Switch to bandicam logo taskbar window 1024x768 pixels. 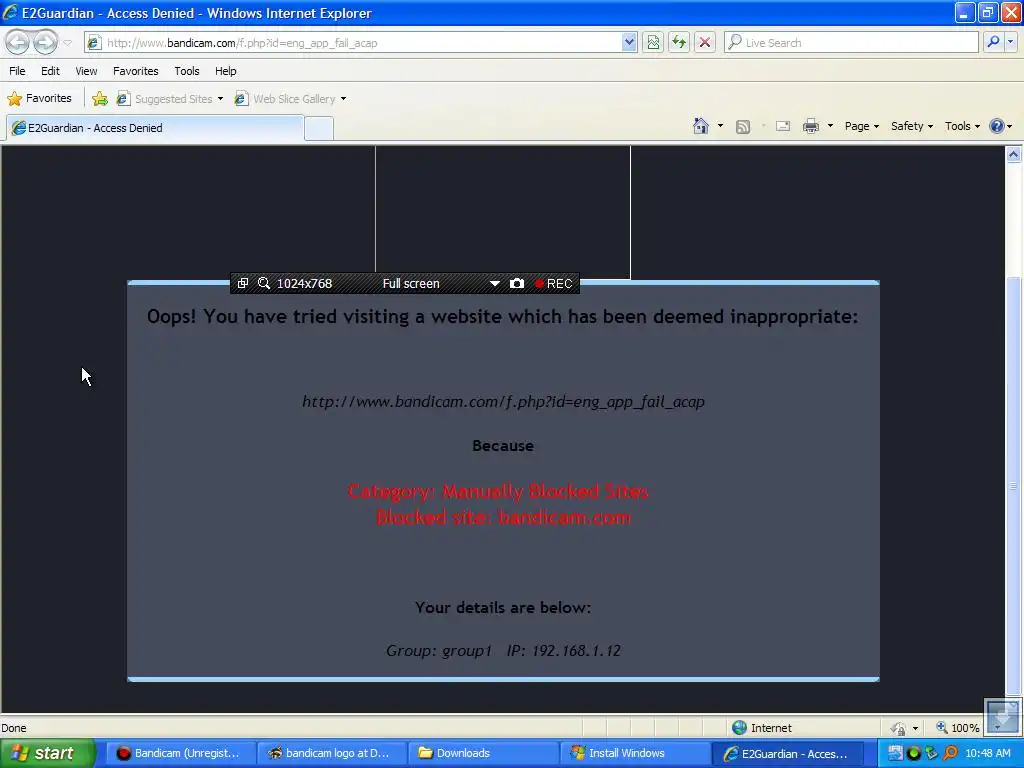332,754
